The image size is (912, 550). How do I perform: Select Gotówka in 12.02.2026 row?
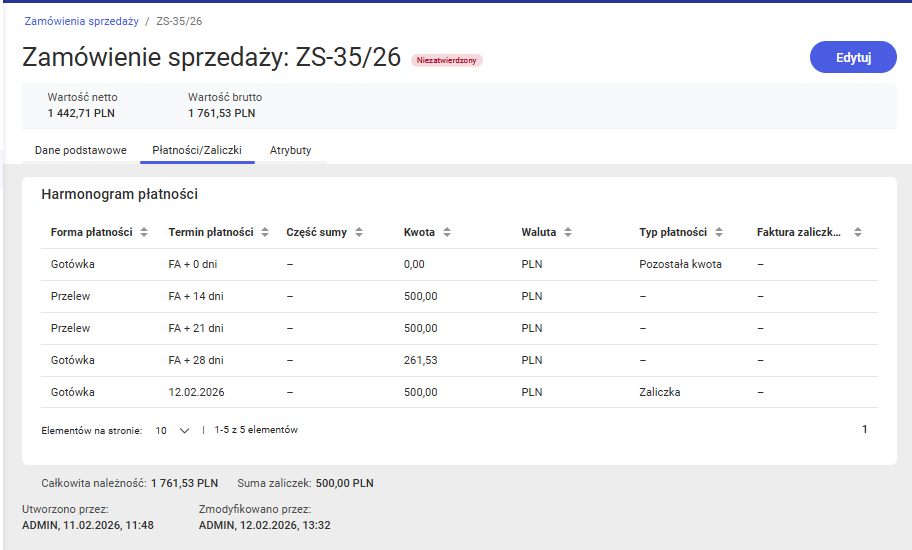tap(73, 392)
